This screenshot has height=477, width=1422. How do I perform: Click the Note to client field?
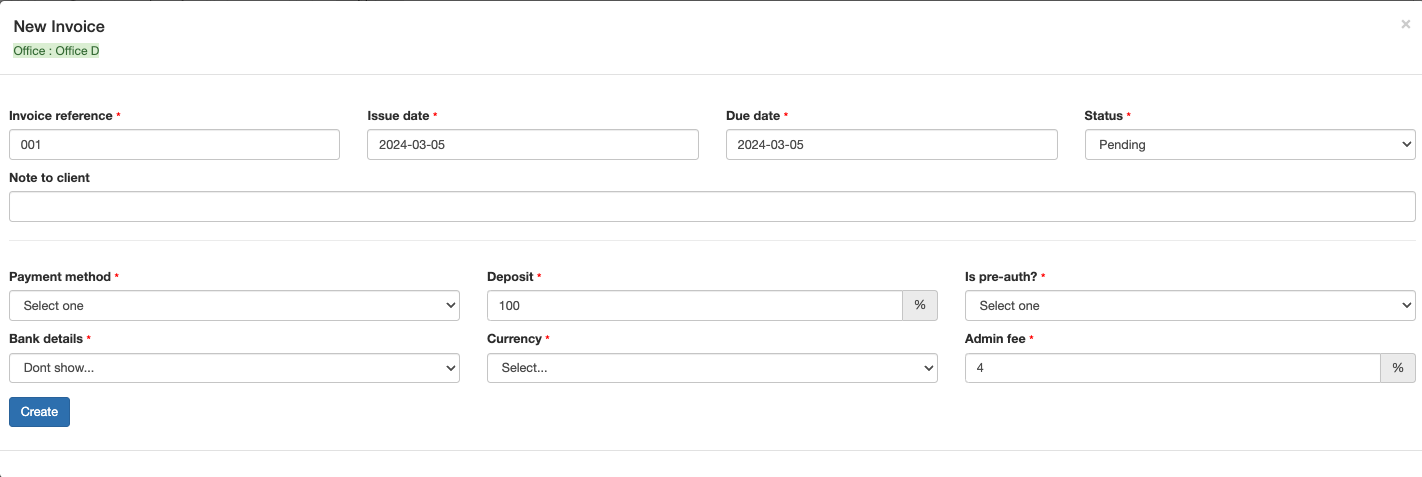(711, 207)
